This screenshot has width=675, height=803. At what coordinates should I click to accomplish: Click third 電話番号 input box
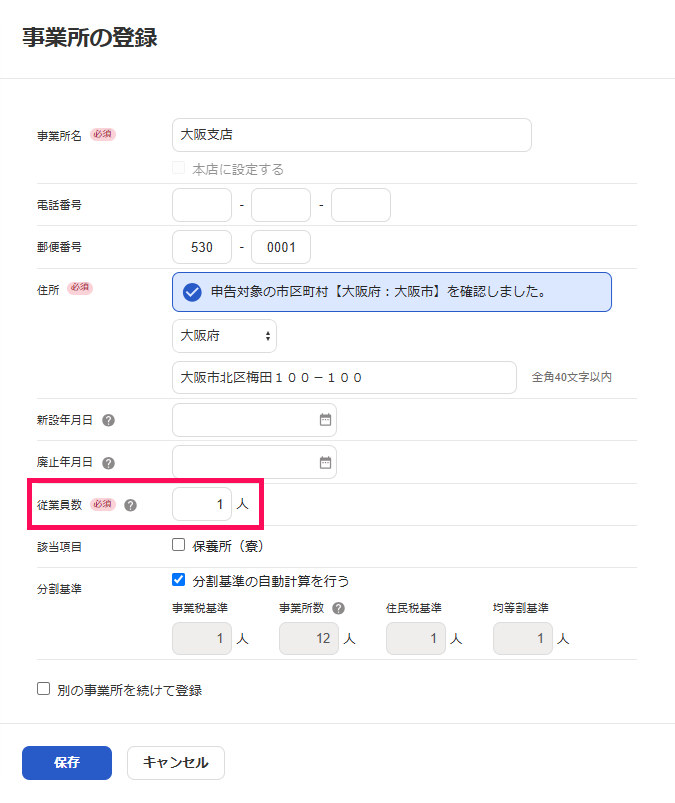361,205
